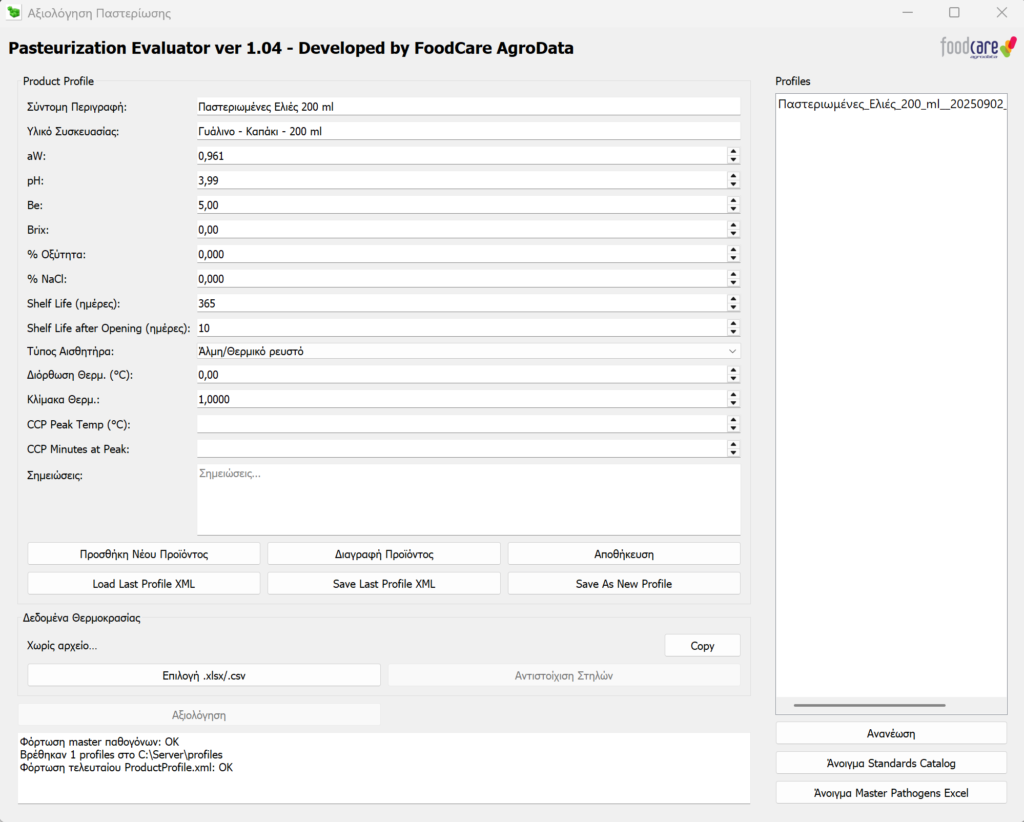
Task: Click the Profiles list horizontal scrollbar
Action: tap(869, 705)
